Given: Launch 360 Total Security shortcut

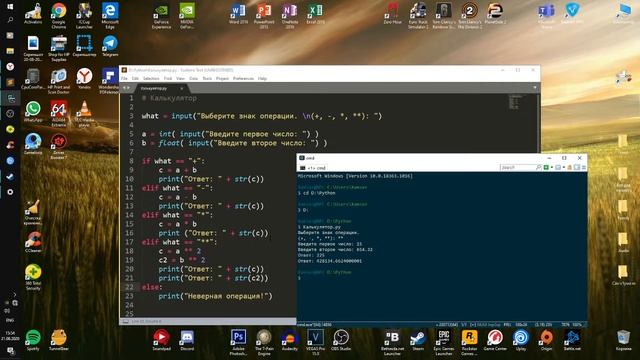Looking at the screenshot, I should pyautogui.click(x=33, y=277).
